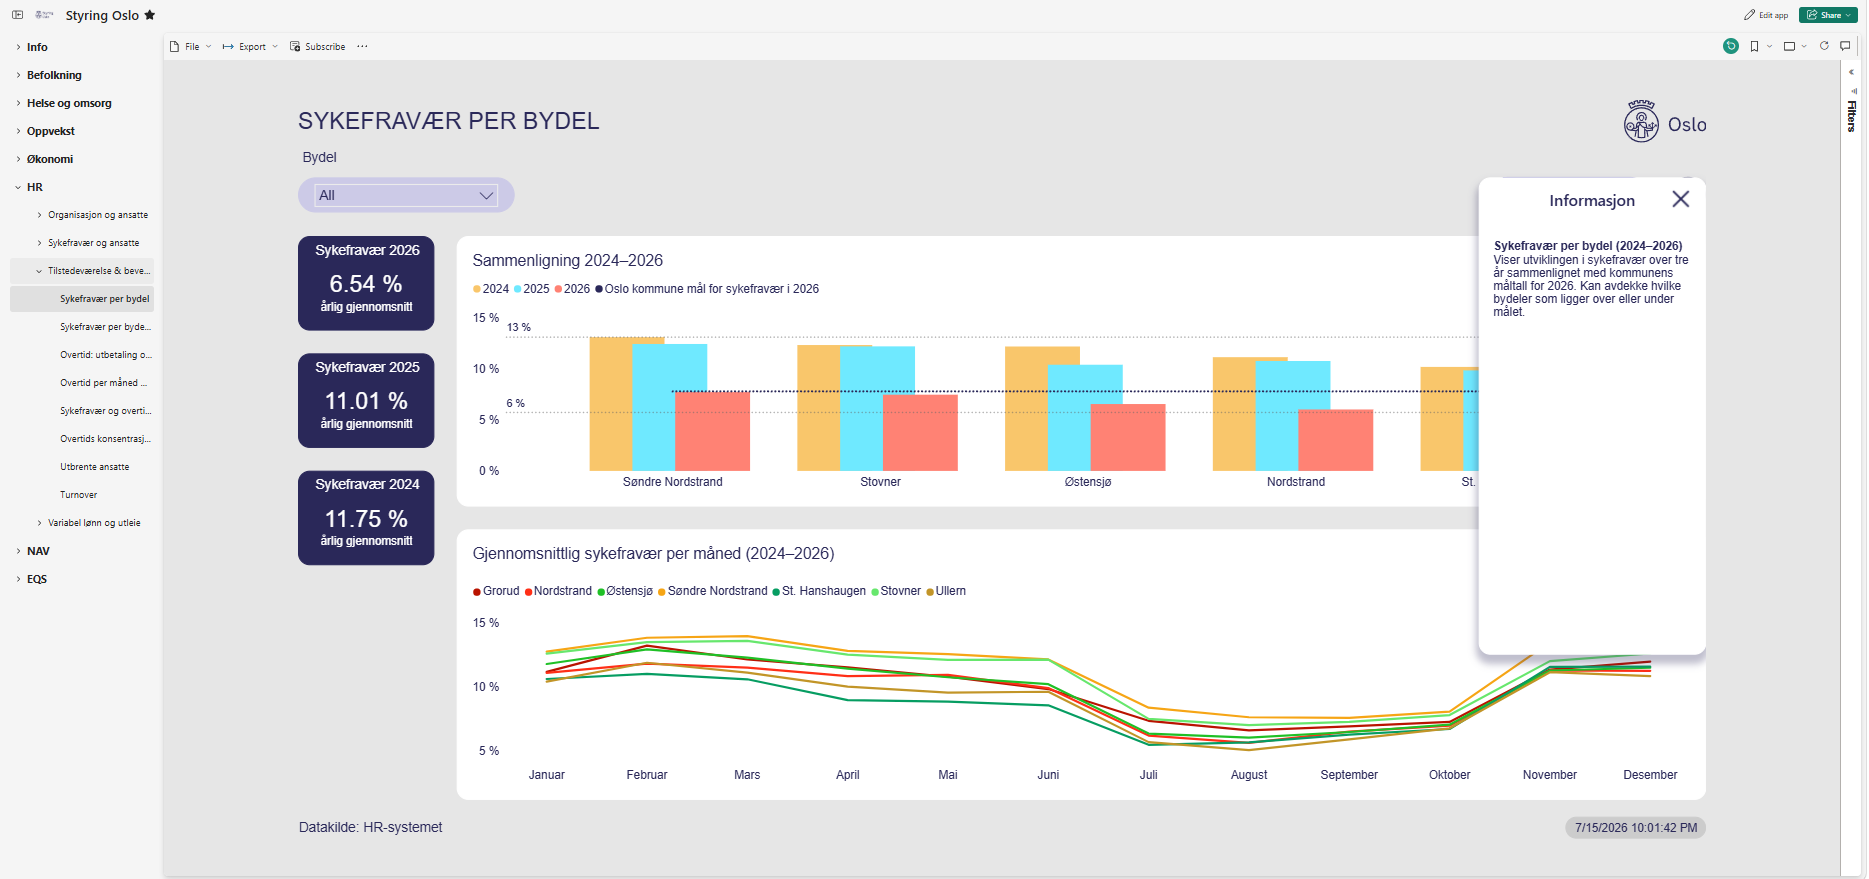Click Stovner 2025 cyan bar
Image resolution: width=1869 pixels, height=879 pixels.
pos(877,408)
